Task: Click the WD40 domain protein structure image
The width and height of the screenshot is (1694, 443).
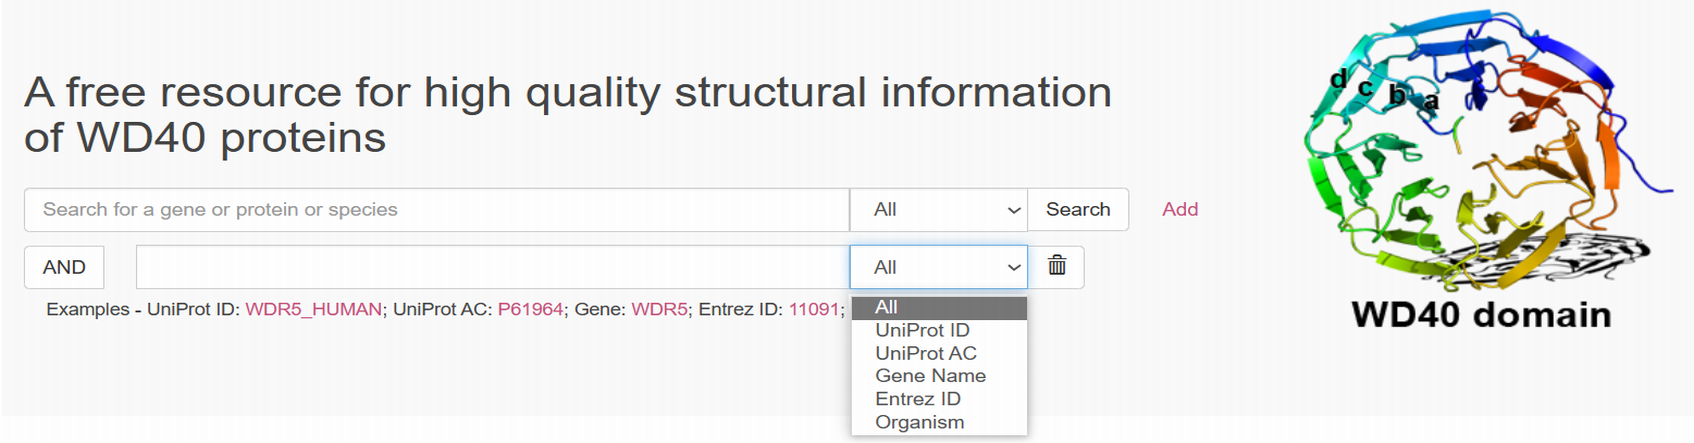Action: coord(1480,170)
